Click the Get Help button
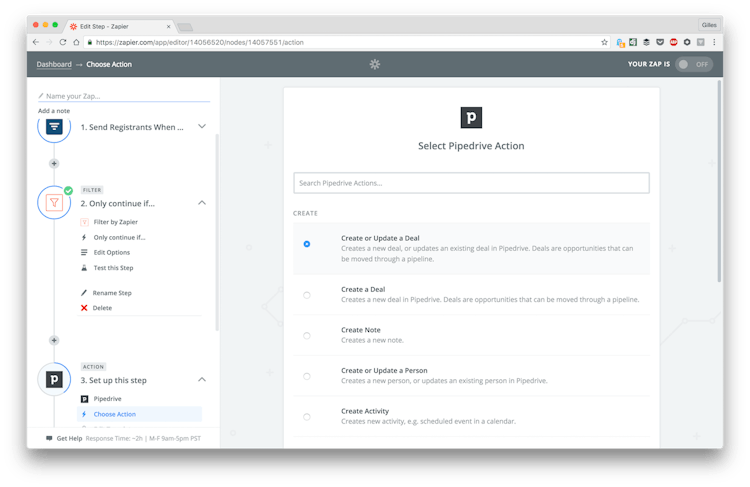 pos(64,438)
